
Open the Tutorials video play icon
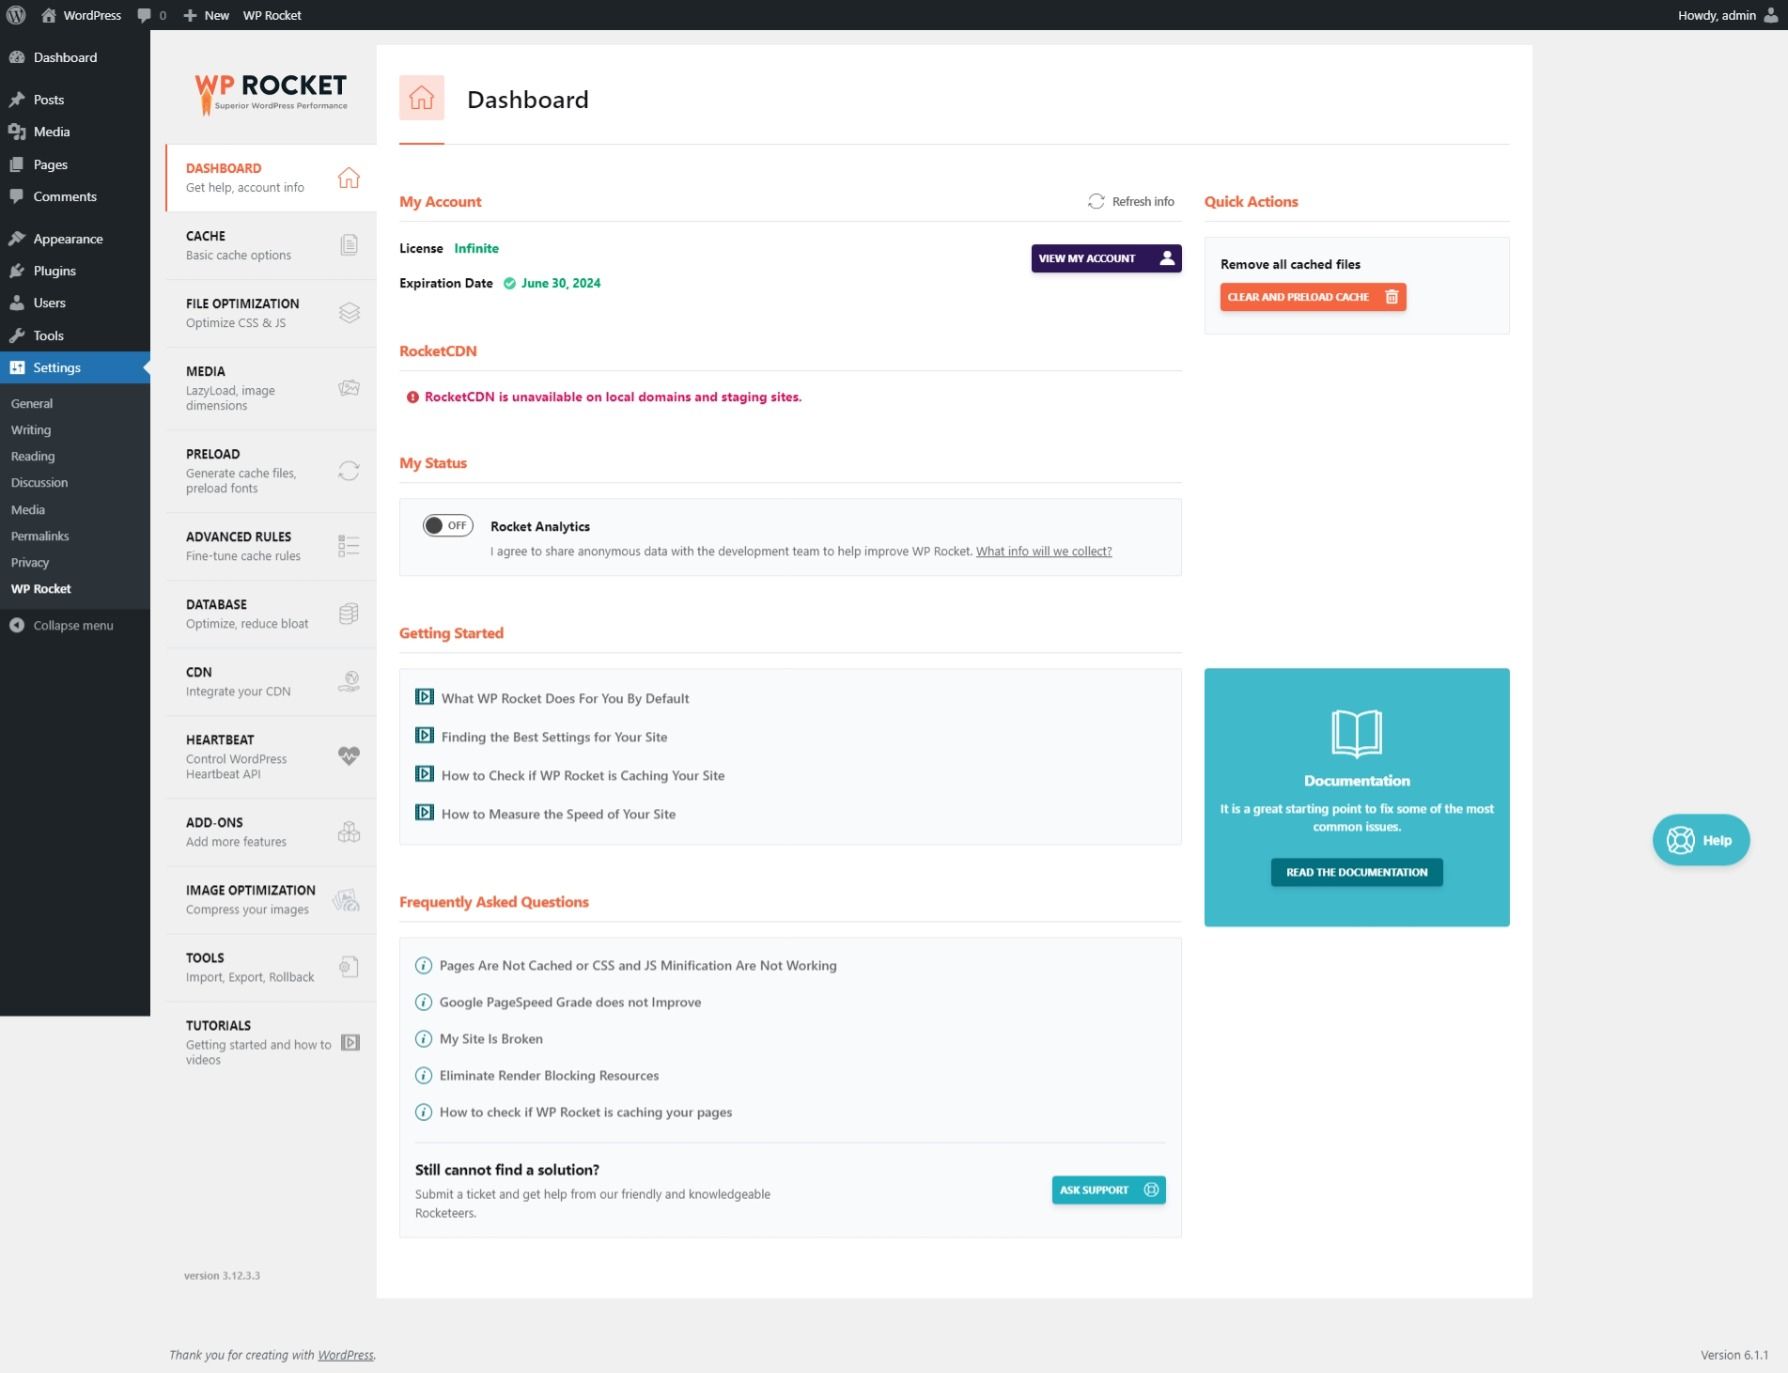(350, 1043)
